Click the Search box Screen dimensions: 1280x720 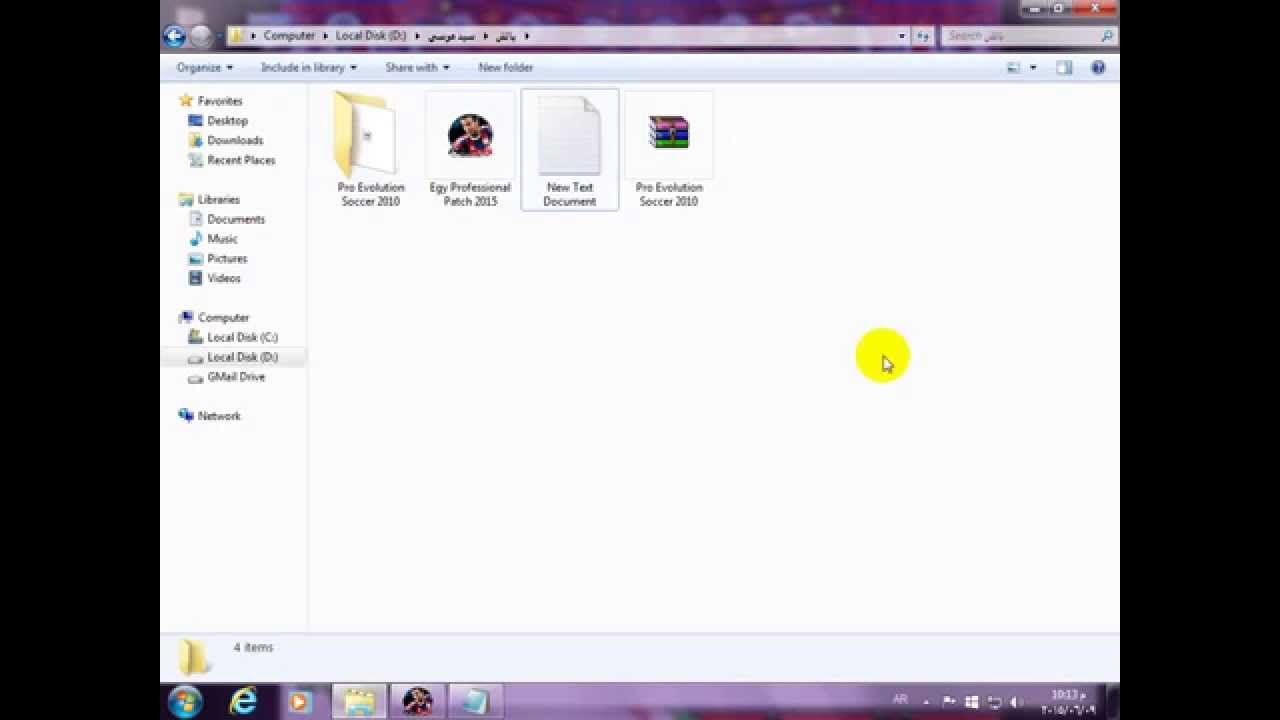(1029, 36)
